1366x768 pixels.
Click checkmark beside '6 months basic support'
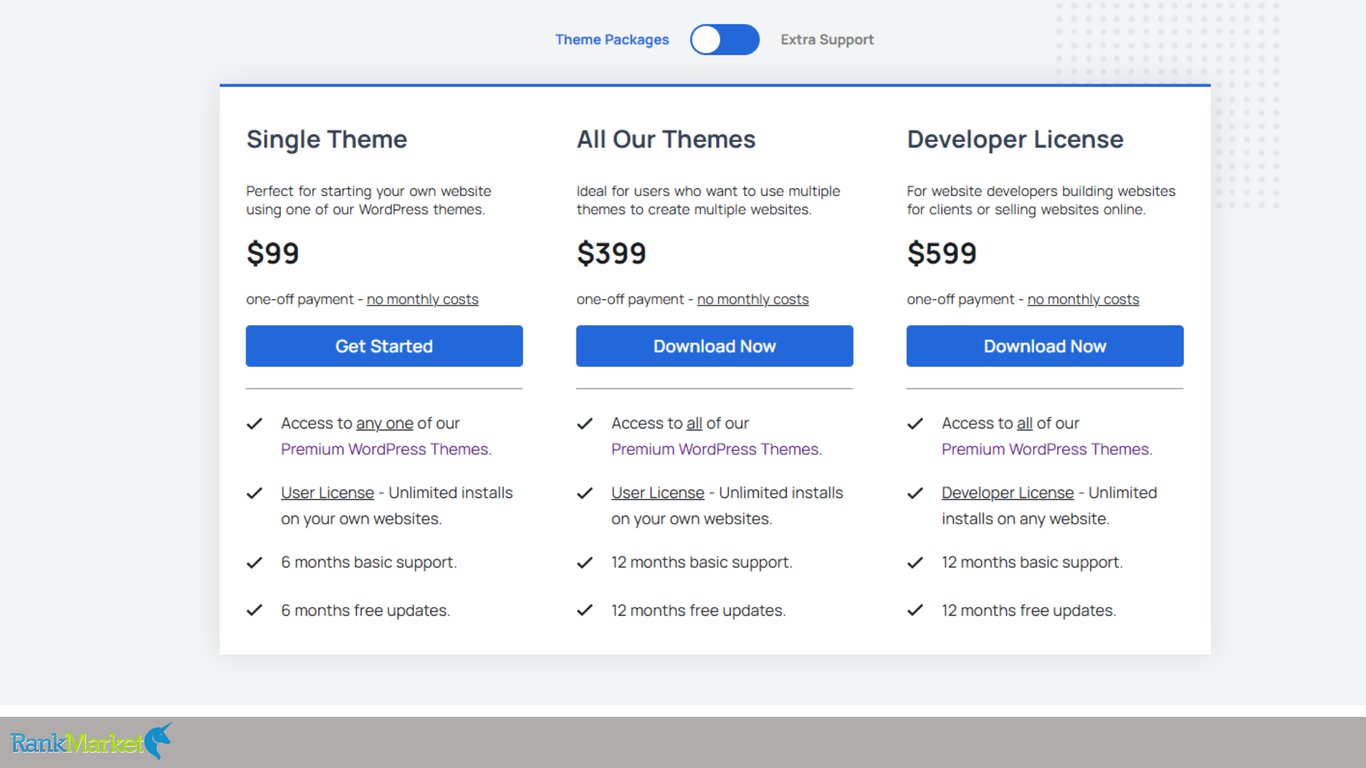[x=254, y=562]
